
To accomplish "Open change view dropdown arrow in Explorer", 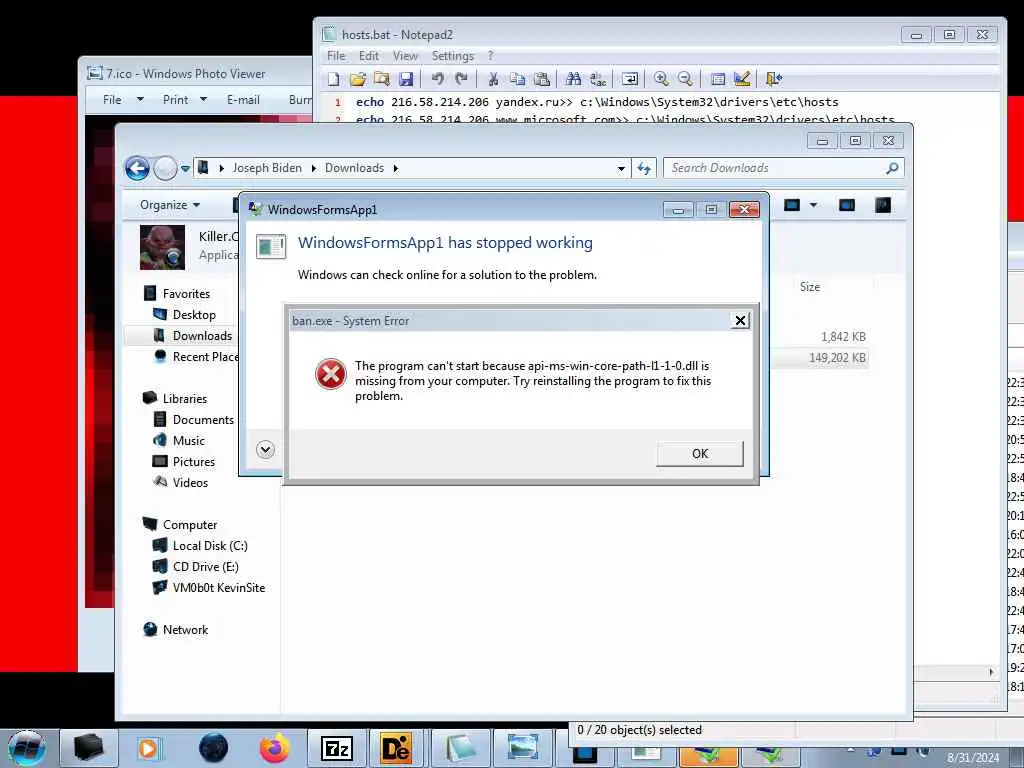I will pos(814,205).
